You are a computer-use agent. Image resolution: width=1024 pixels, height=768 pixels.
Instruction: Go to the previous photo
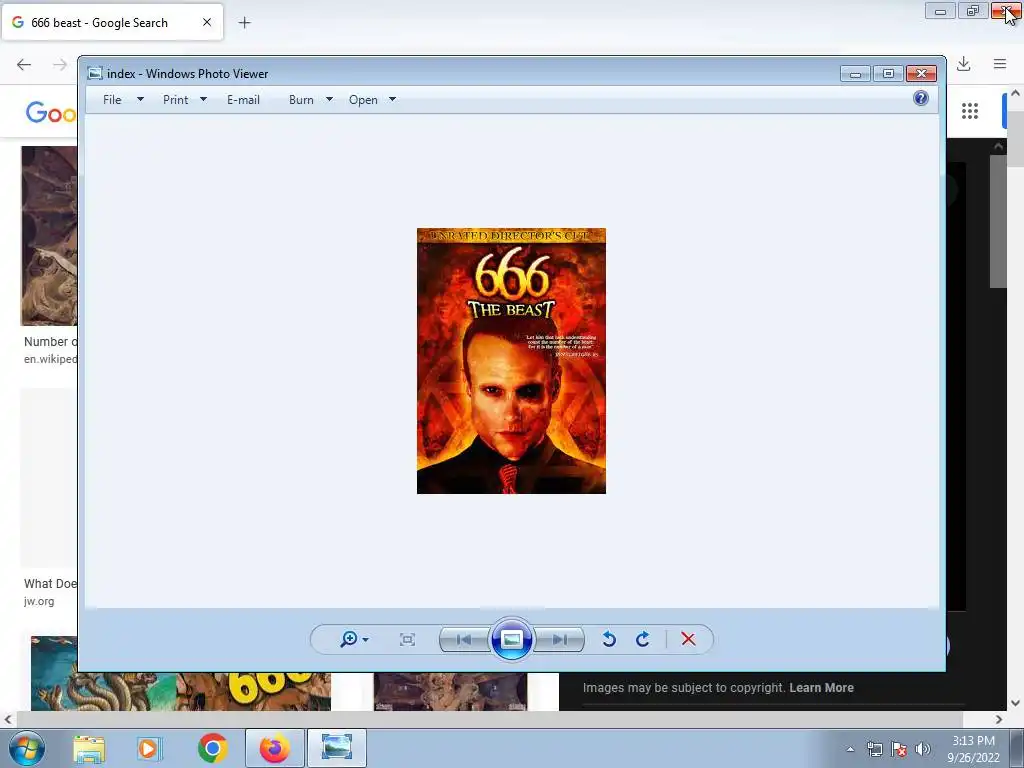(x=464, y=639)
